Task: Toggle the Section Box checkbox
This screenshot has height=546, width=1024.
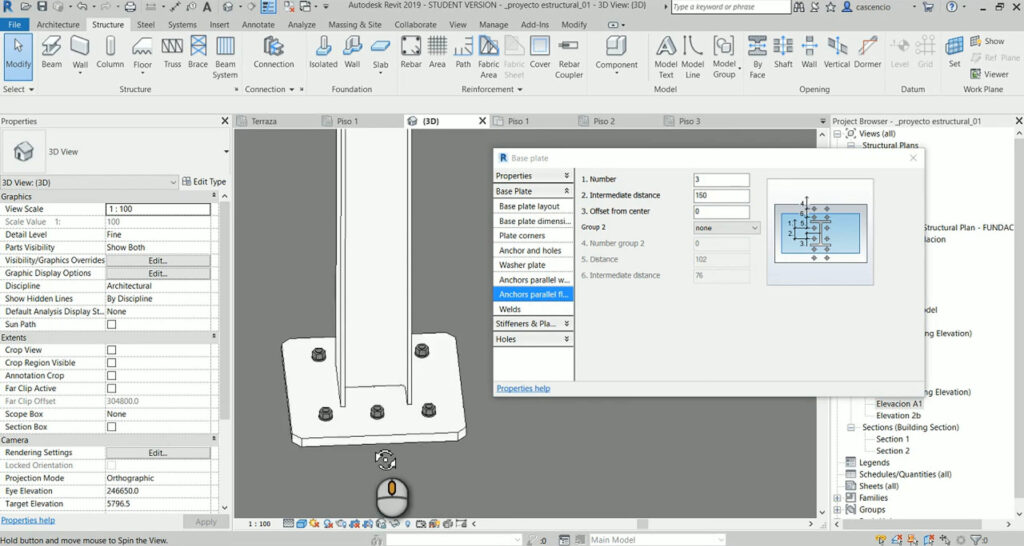Action: (x=112, y=427)
